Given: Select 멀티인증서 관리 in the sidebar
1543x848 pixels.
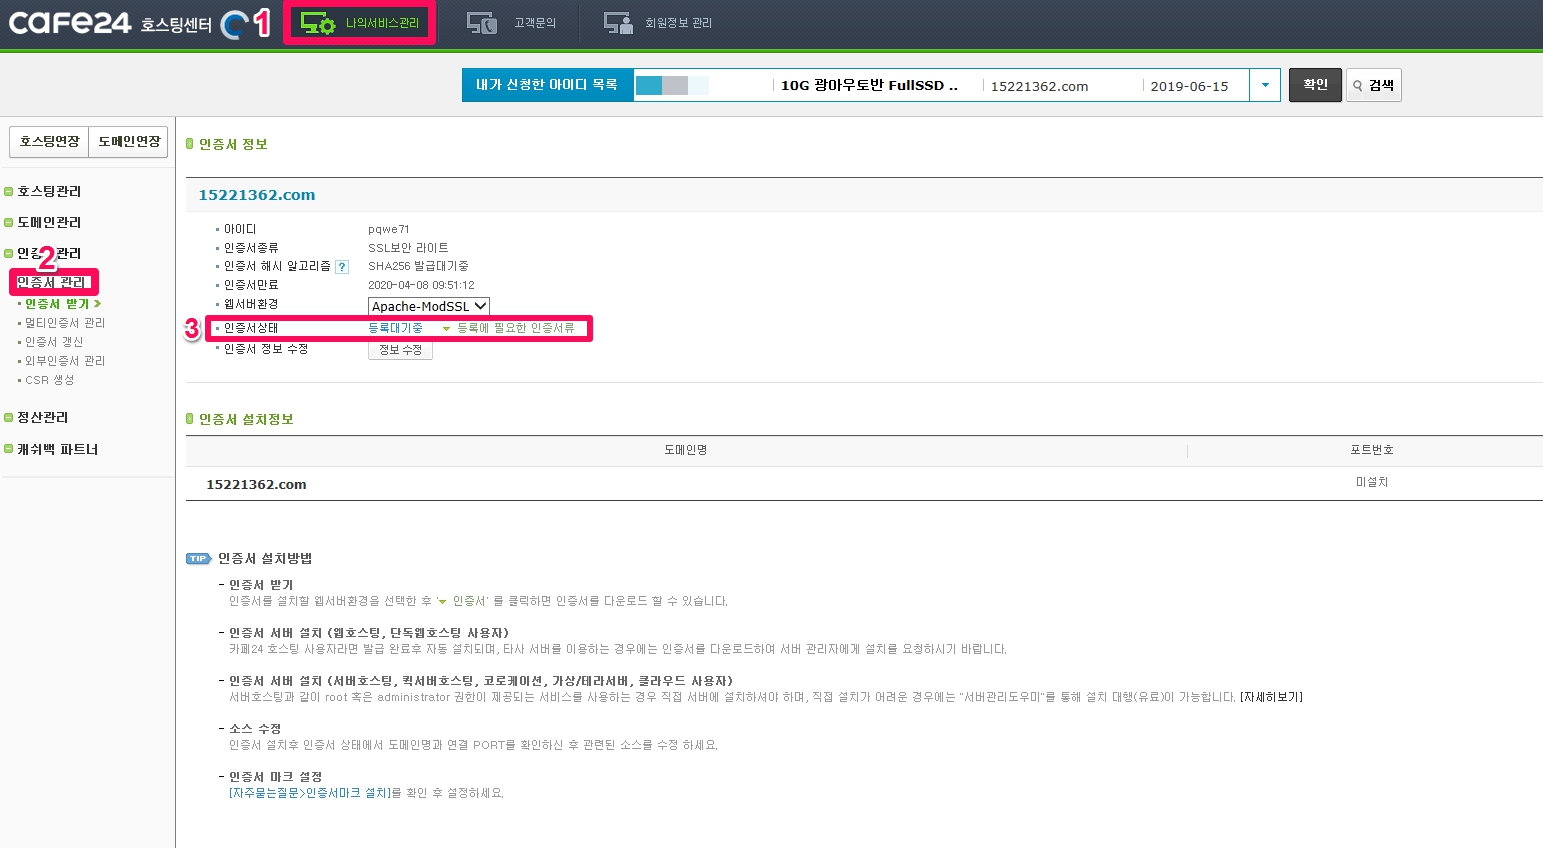Looking at the screenshot, I should pos(64,323).
